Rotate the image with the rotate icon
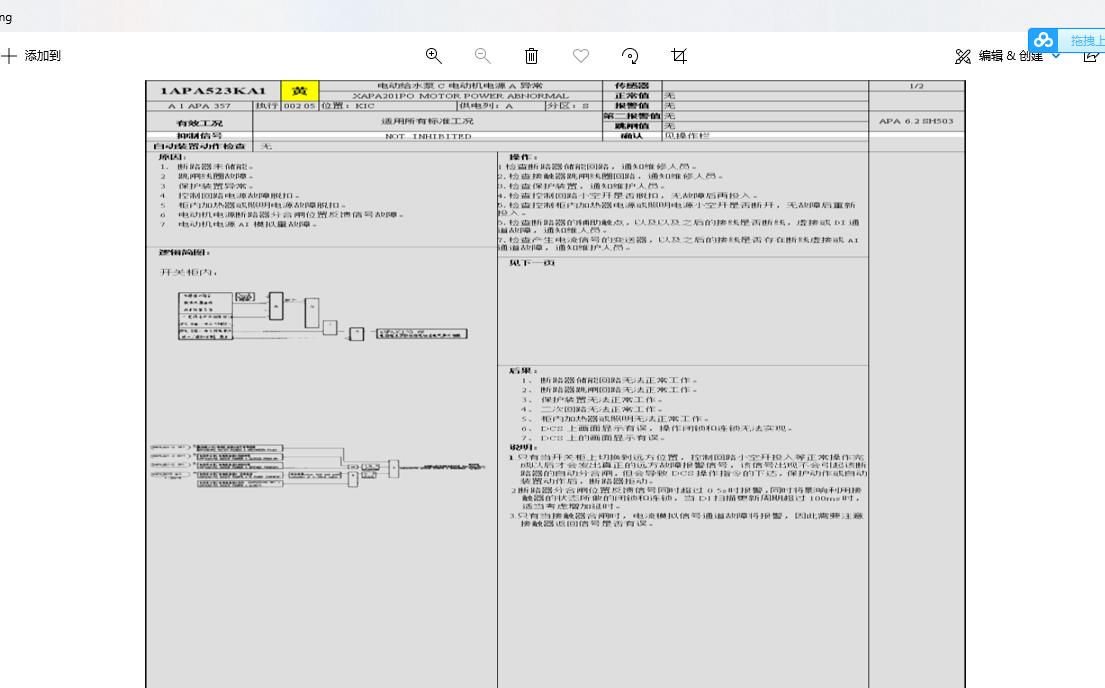This screenshot has height=688, width=1105. coord(630,56)
